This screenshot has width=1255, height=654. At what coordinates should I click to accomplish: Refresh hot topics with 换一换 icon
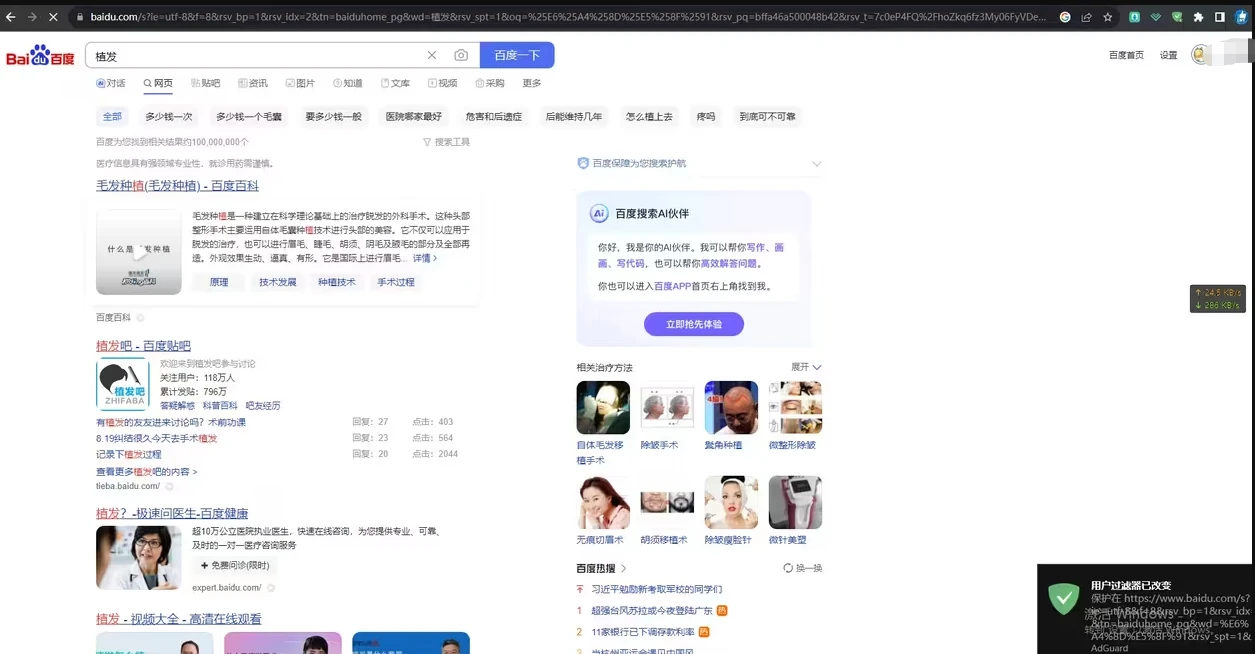803,568
